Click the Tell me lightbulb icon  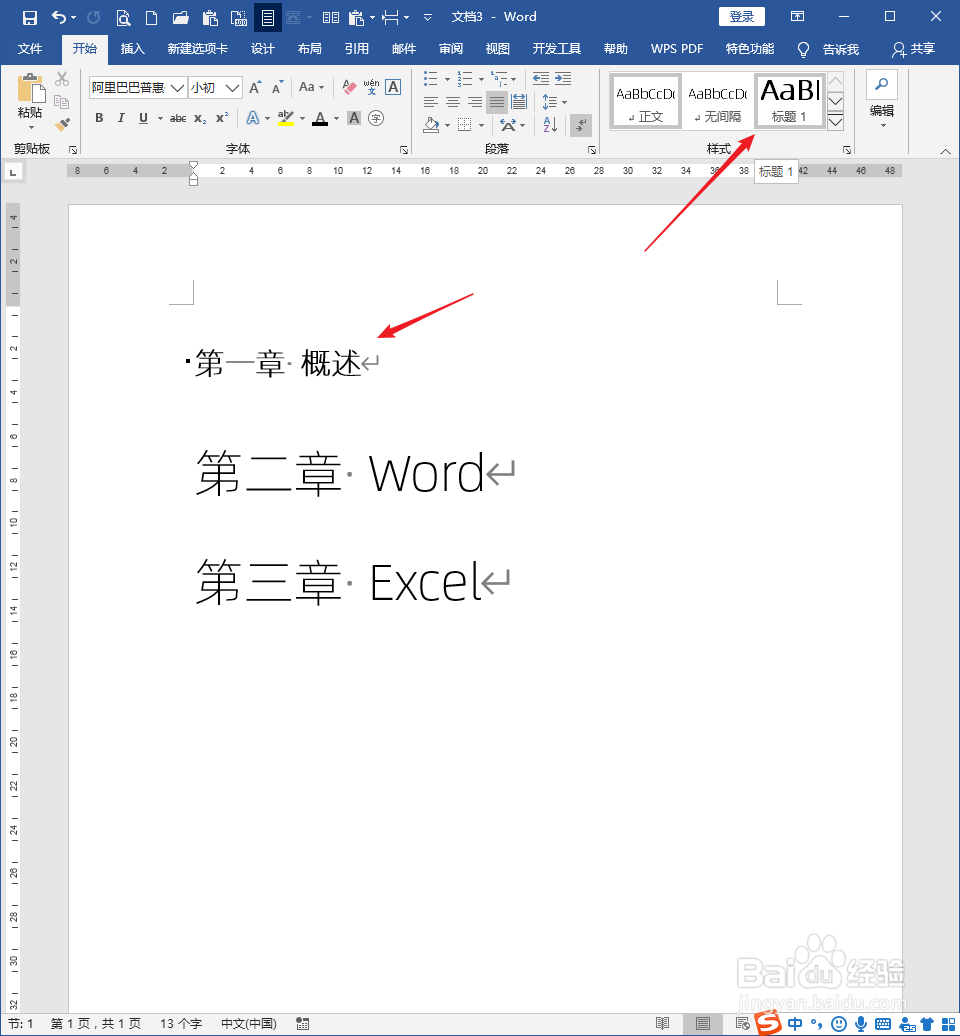click(x=803, y=50)
